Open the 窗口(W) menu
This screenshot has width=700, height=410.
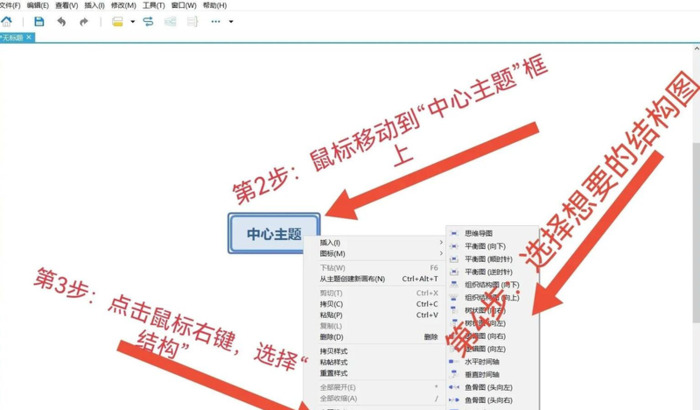point(184,5)
